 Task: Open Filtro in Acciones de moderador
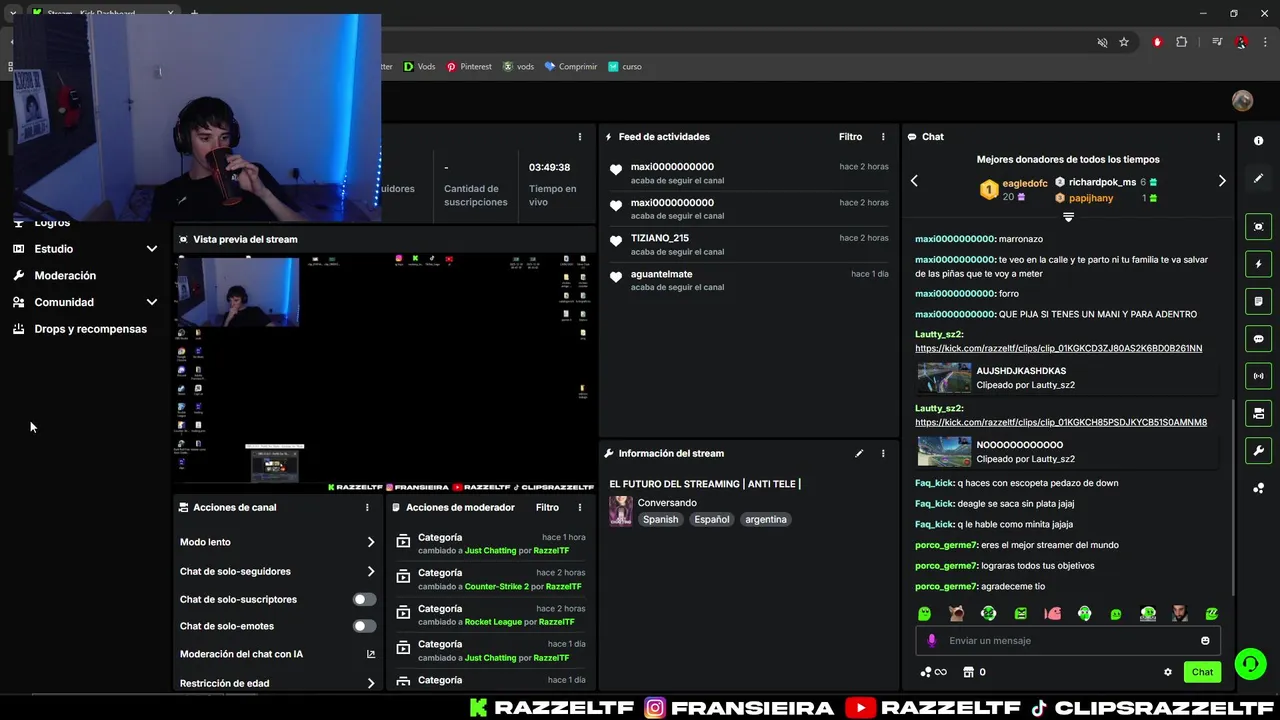tap(547, 507)
